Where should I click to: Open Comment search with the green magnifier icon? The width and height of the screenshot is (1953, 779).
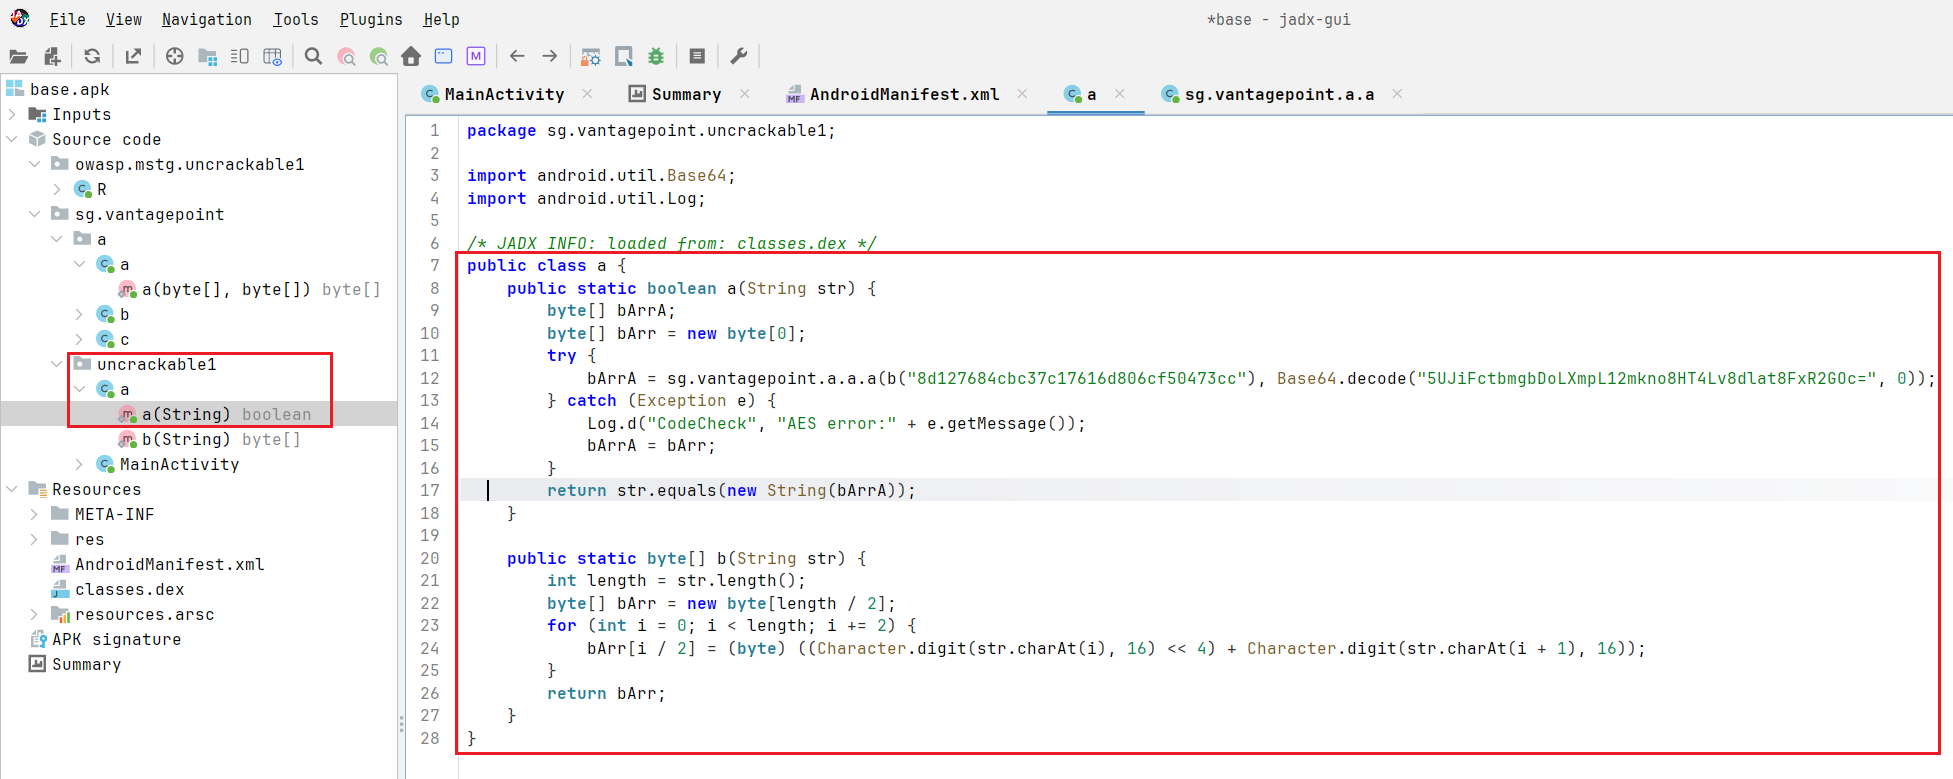point(379,57)
